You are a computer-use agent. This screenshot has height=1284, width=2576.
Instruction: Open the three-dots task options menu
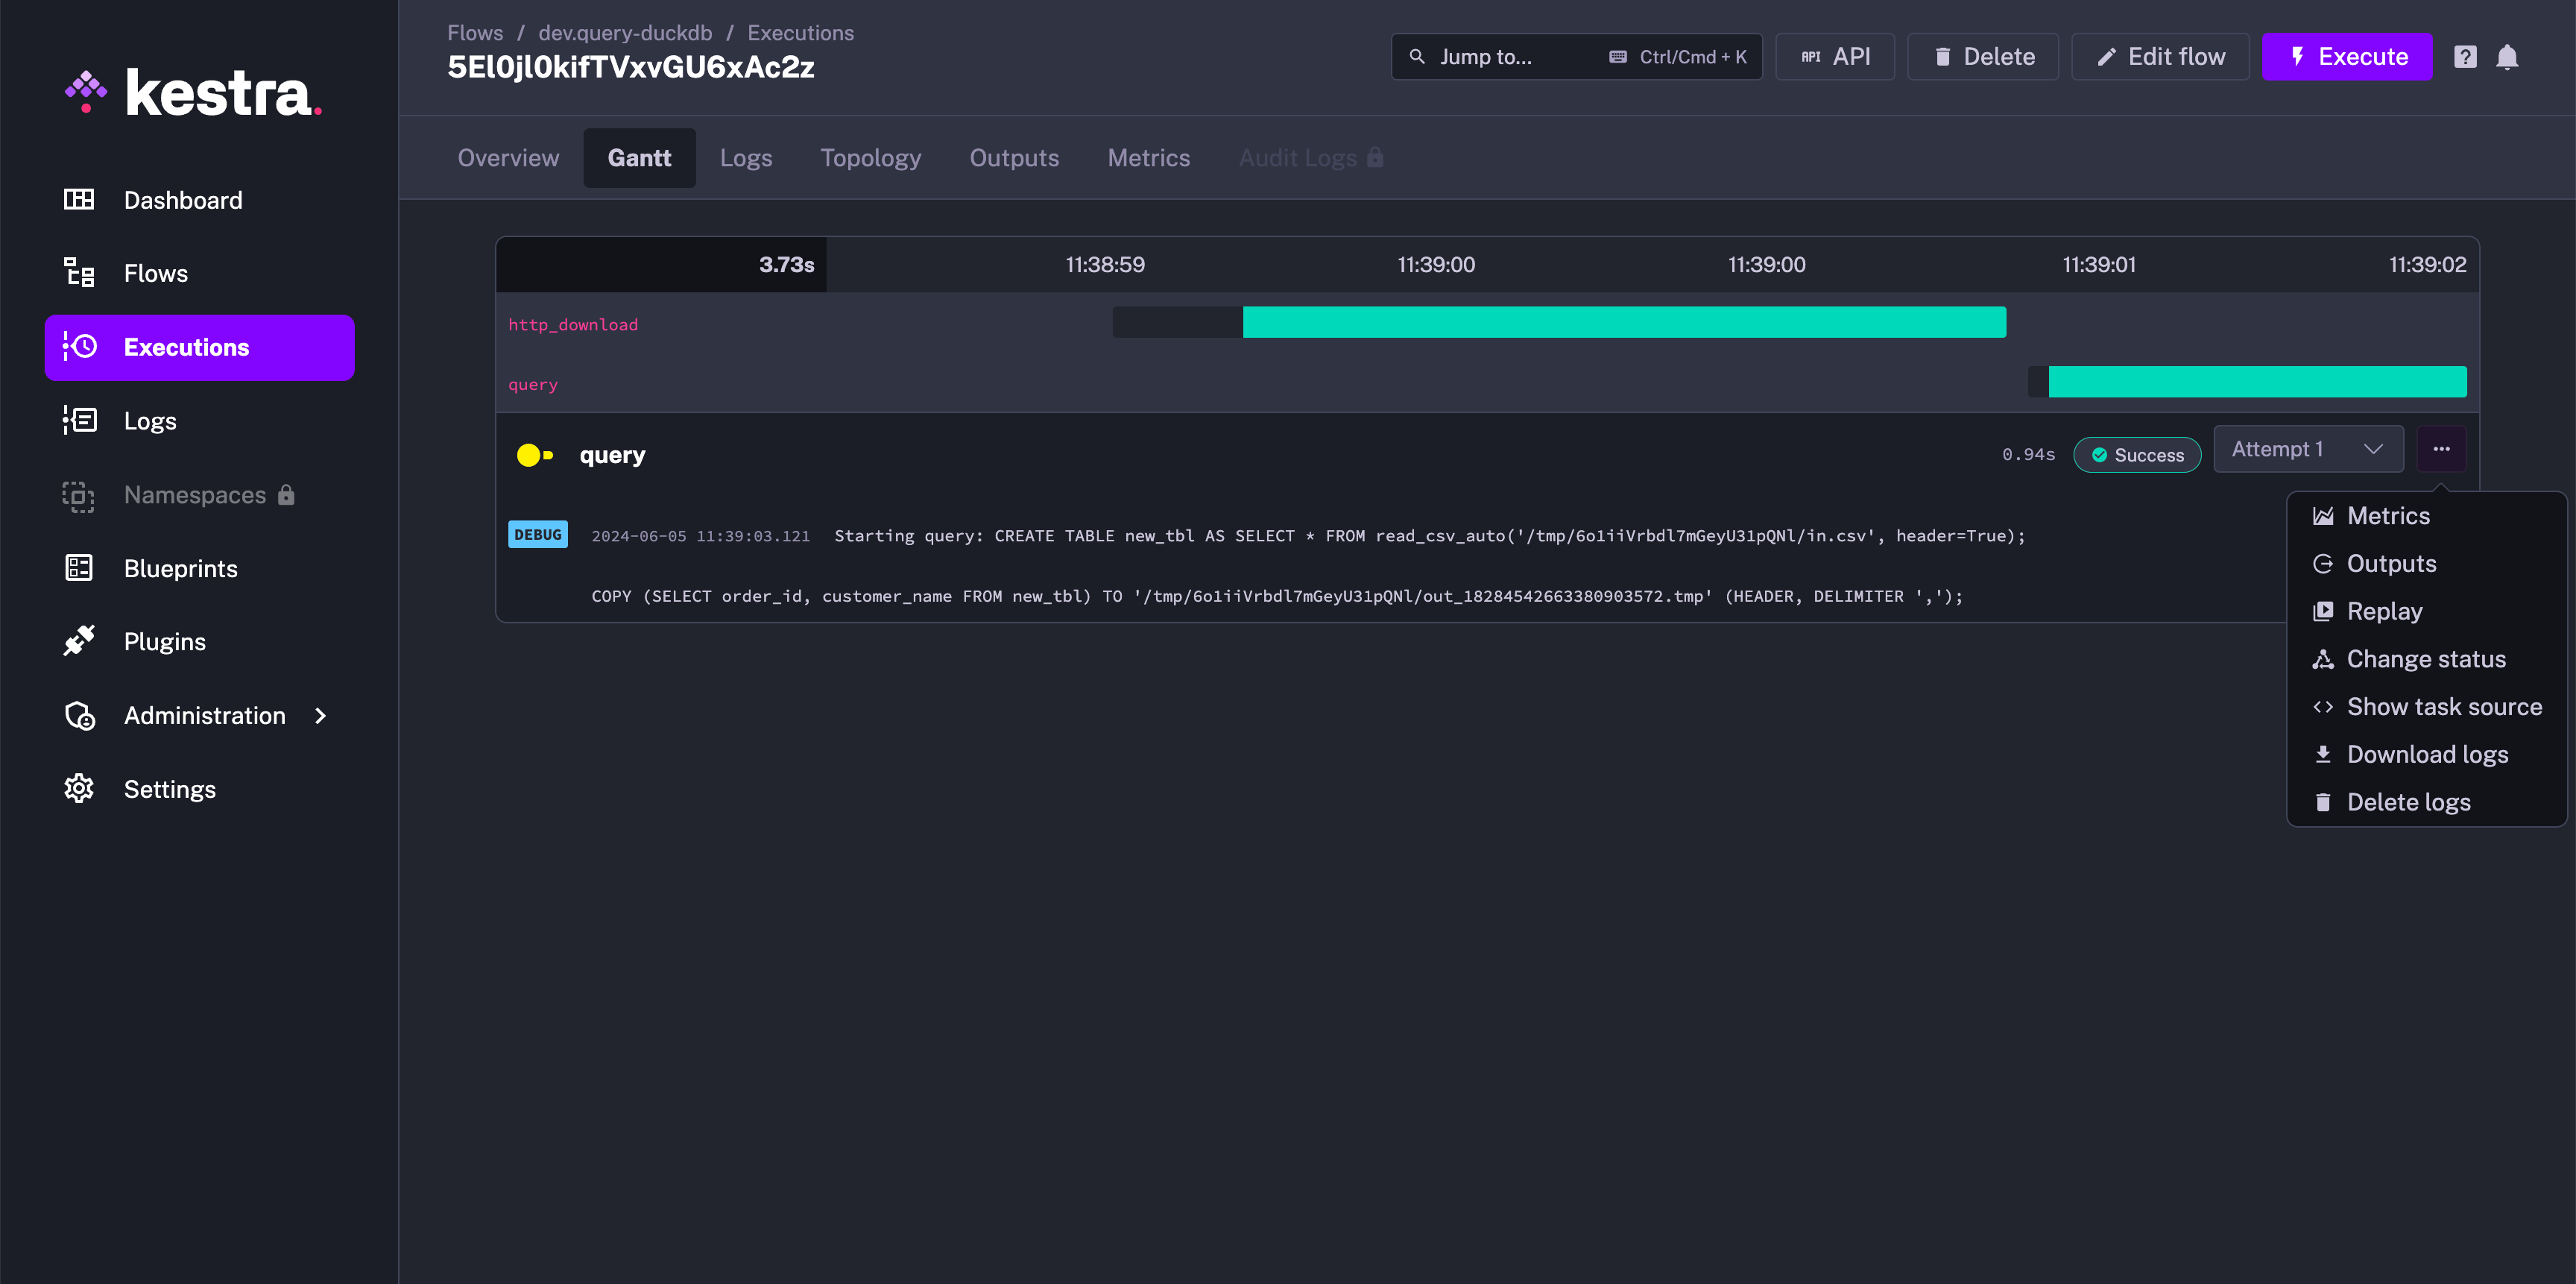[2441, 449]
